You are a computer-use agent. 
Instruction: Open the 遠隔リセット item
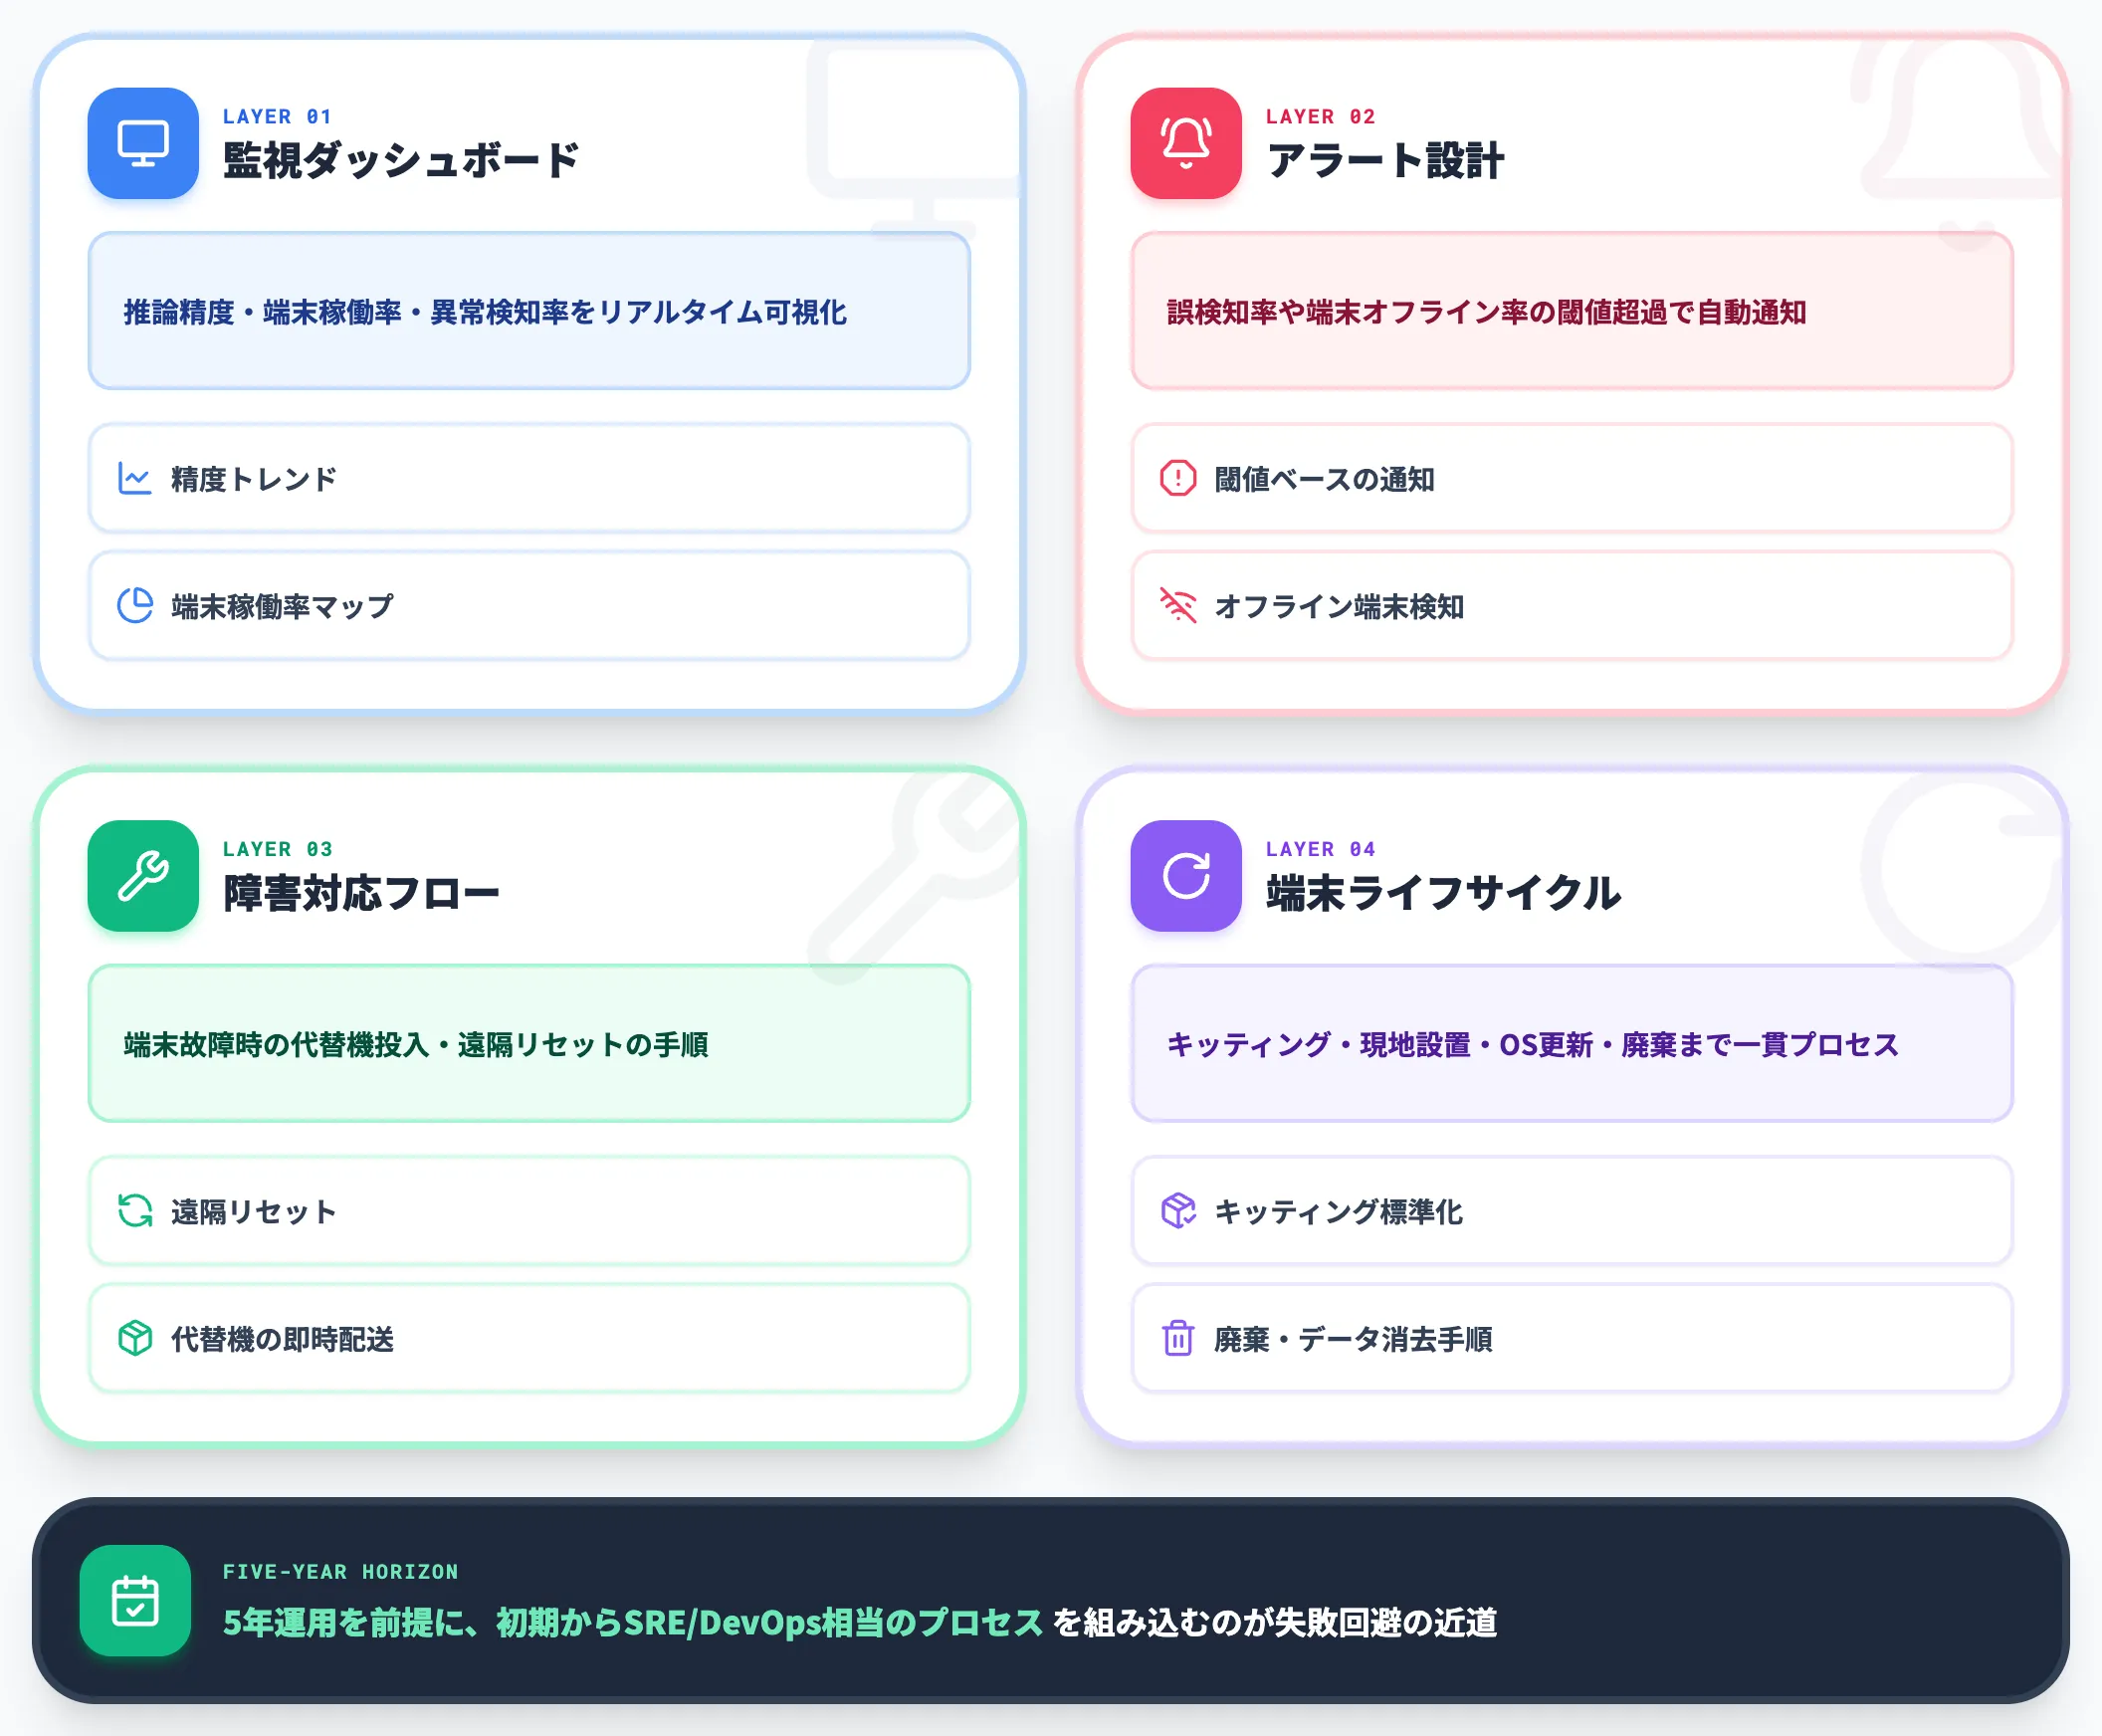click(x=529, y=1211)
